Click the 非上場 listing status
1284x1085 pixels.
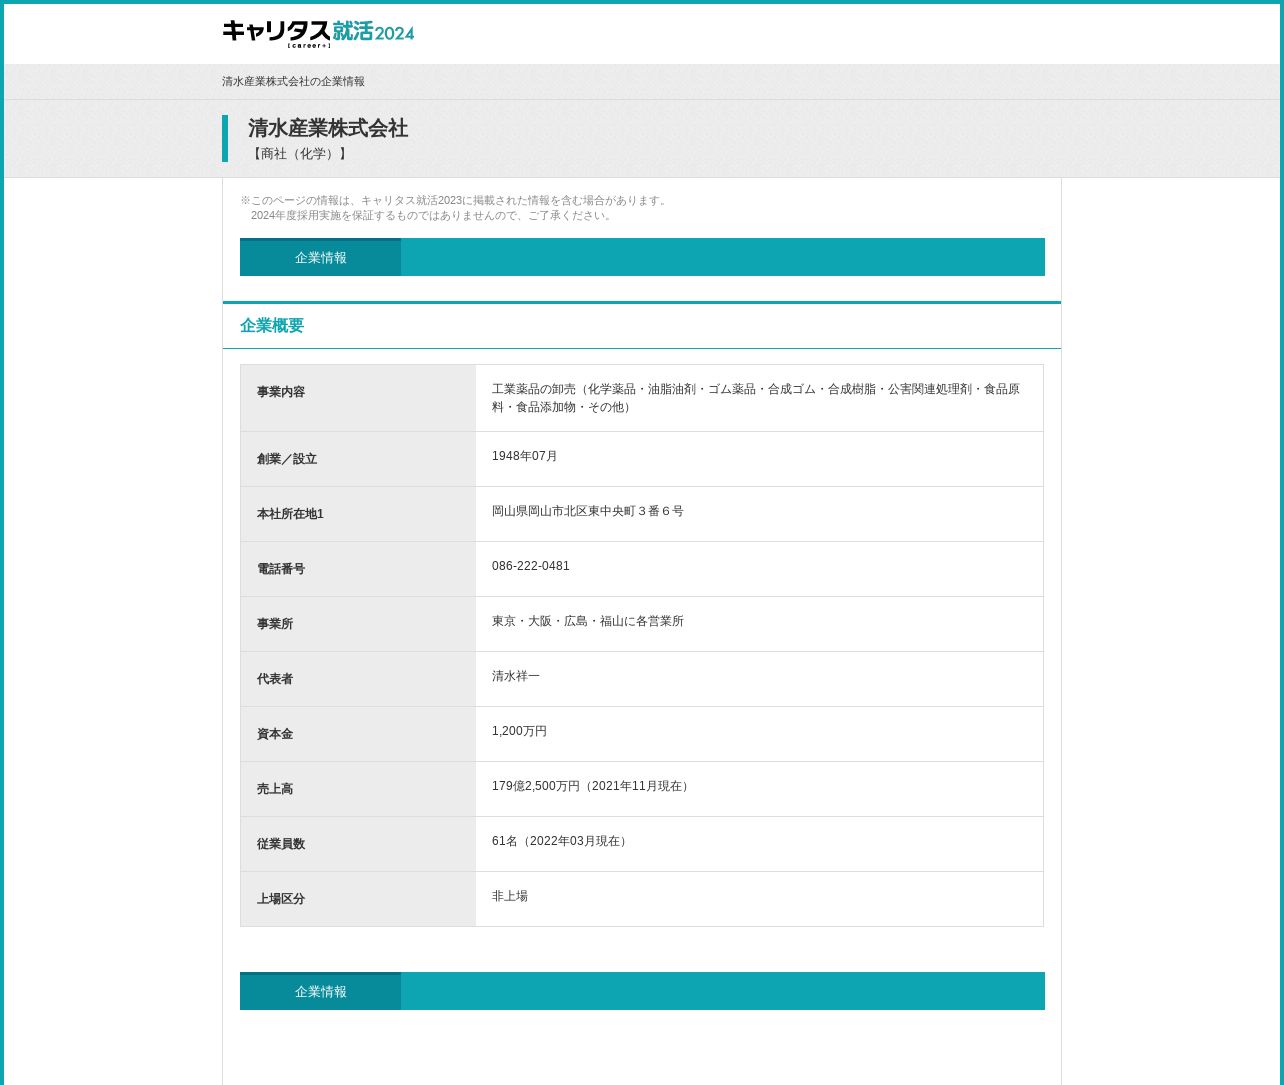coord(510,896)
